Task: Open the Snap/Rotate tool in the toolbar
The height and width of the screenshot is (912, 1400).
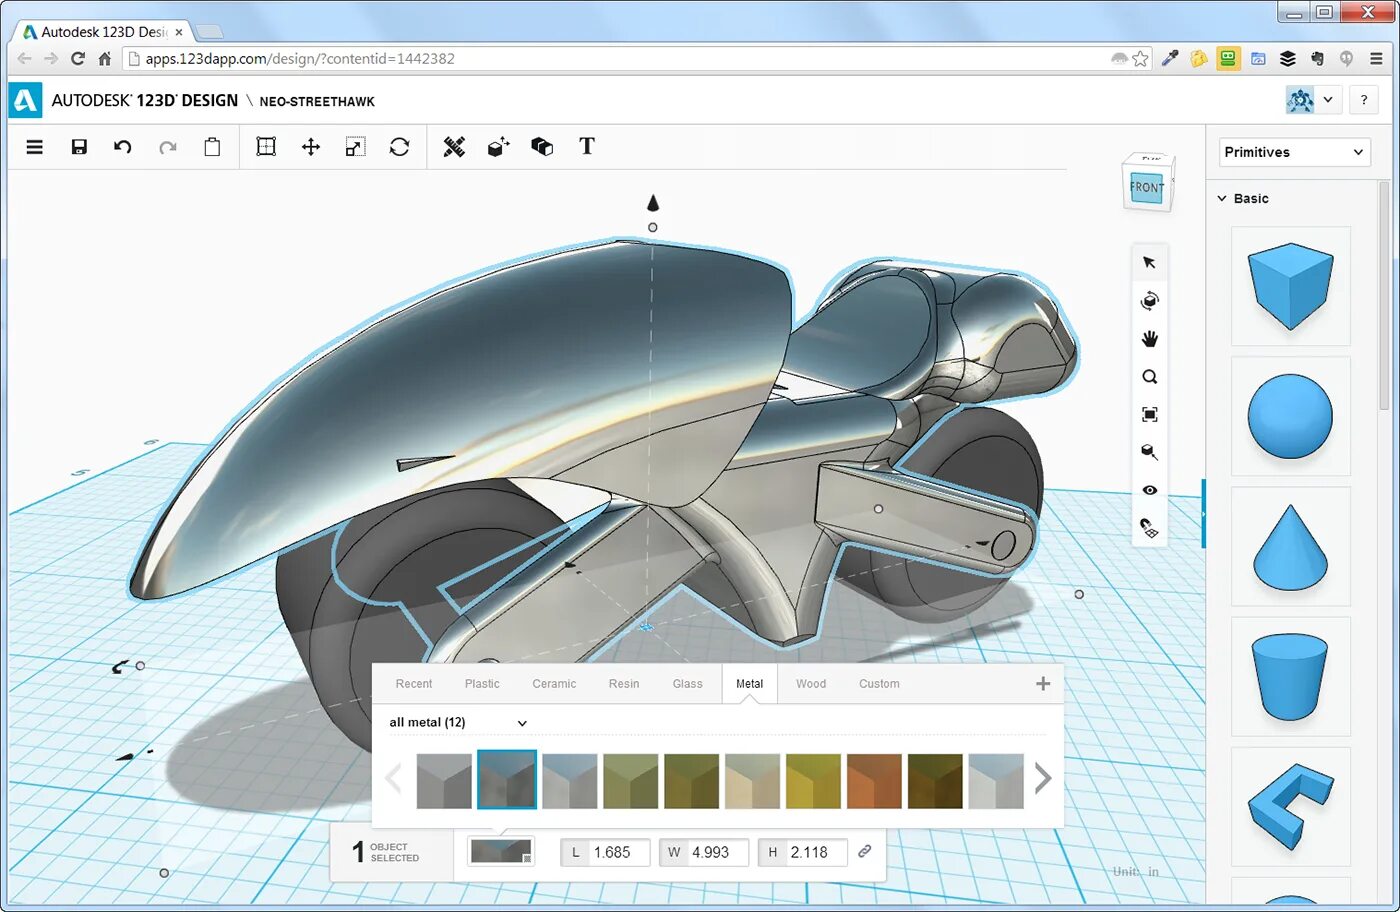Action: (x=400, y=147)
